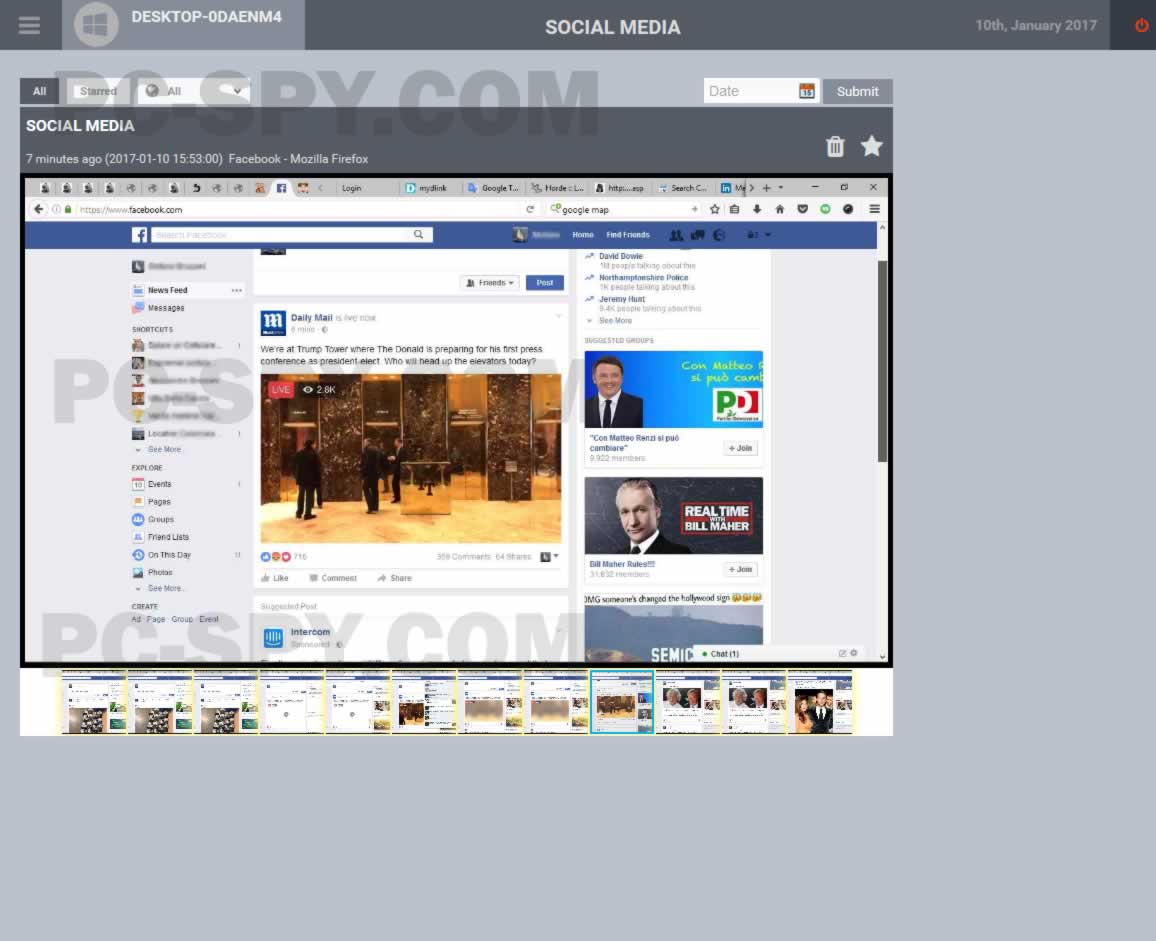Click the Daily Mail page name
Screen dimensions: 1156x941
pyautogui.click(x=312, y=318)
